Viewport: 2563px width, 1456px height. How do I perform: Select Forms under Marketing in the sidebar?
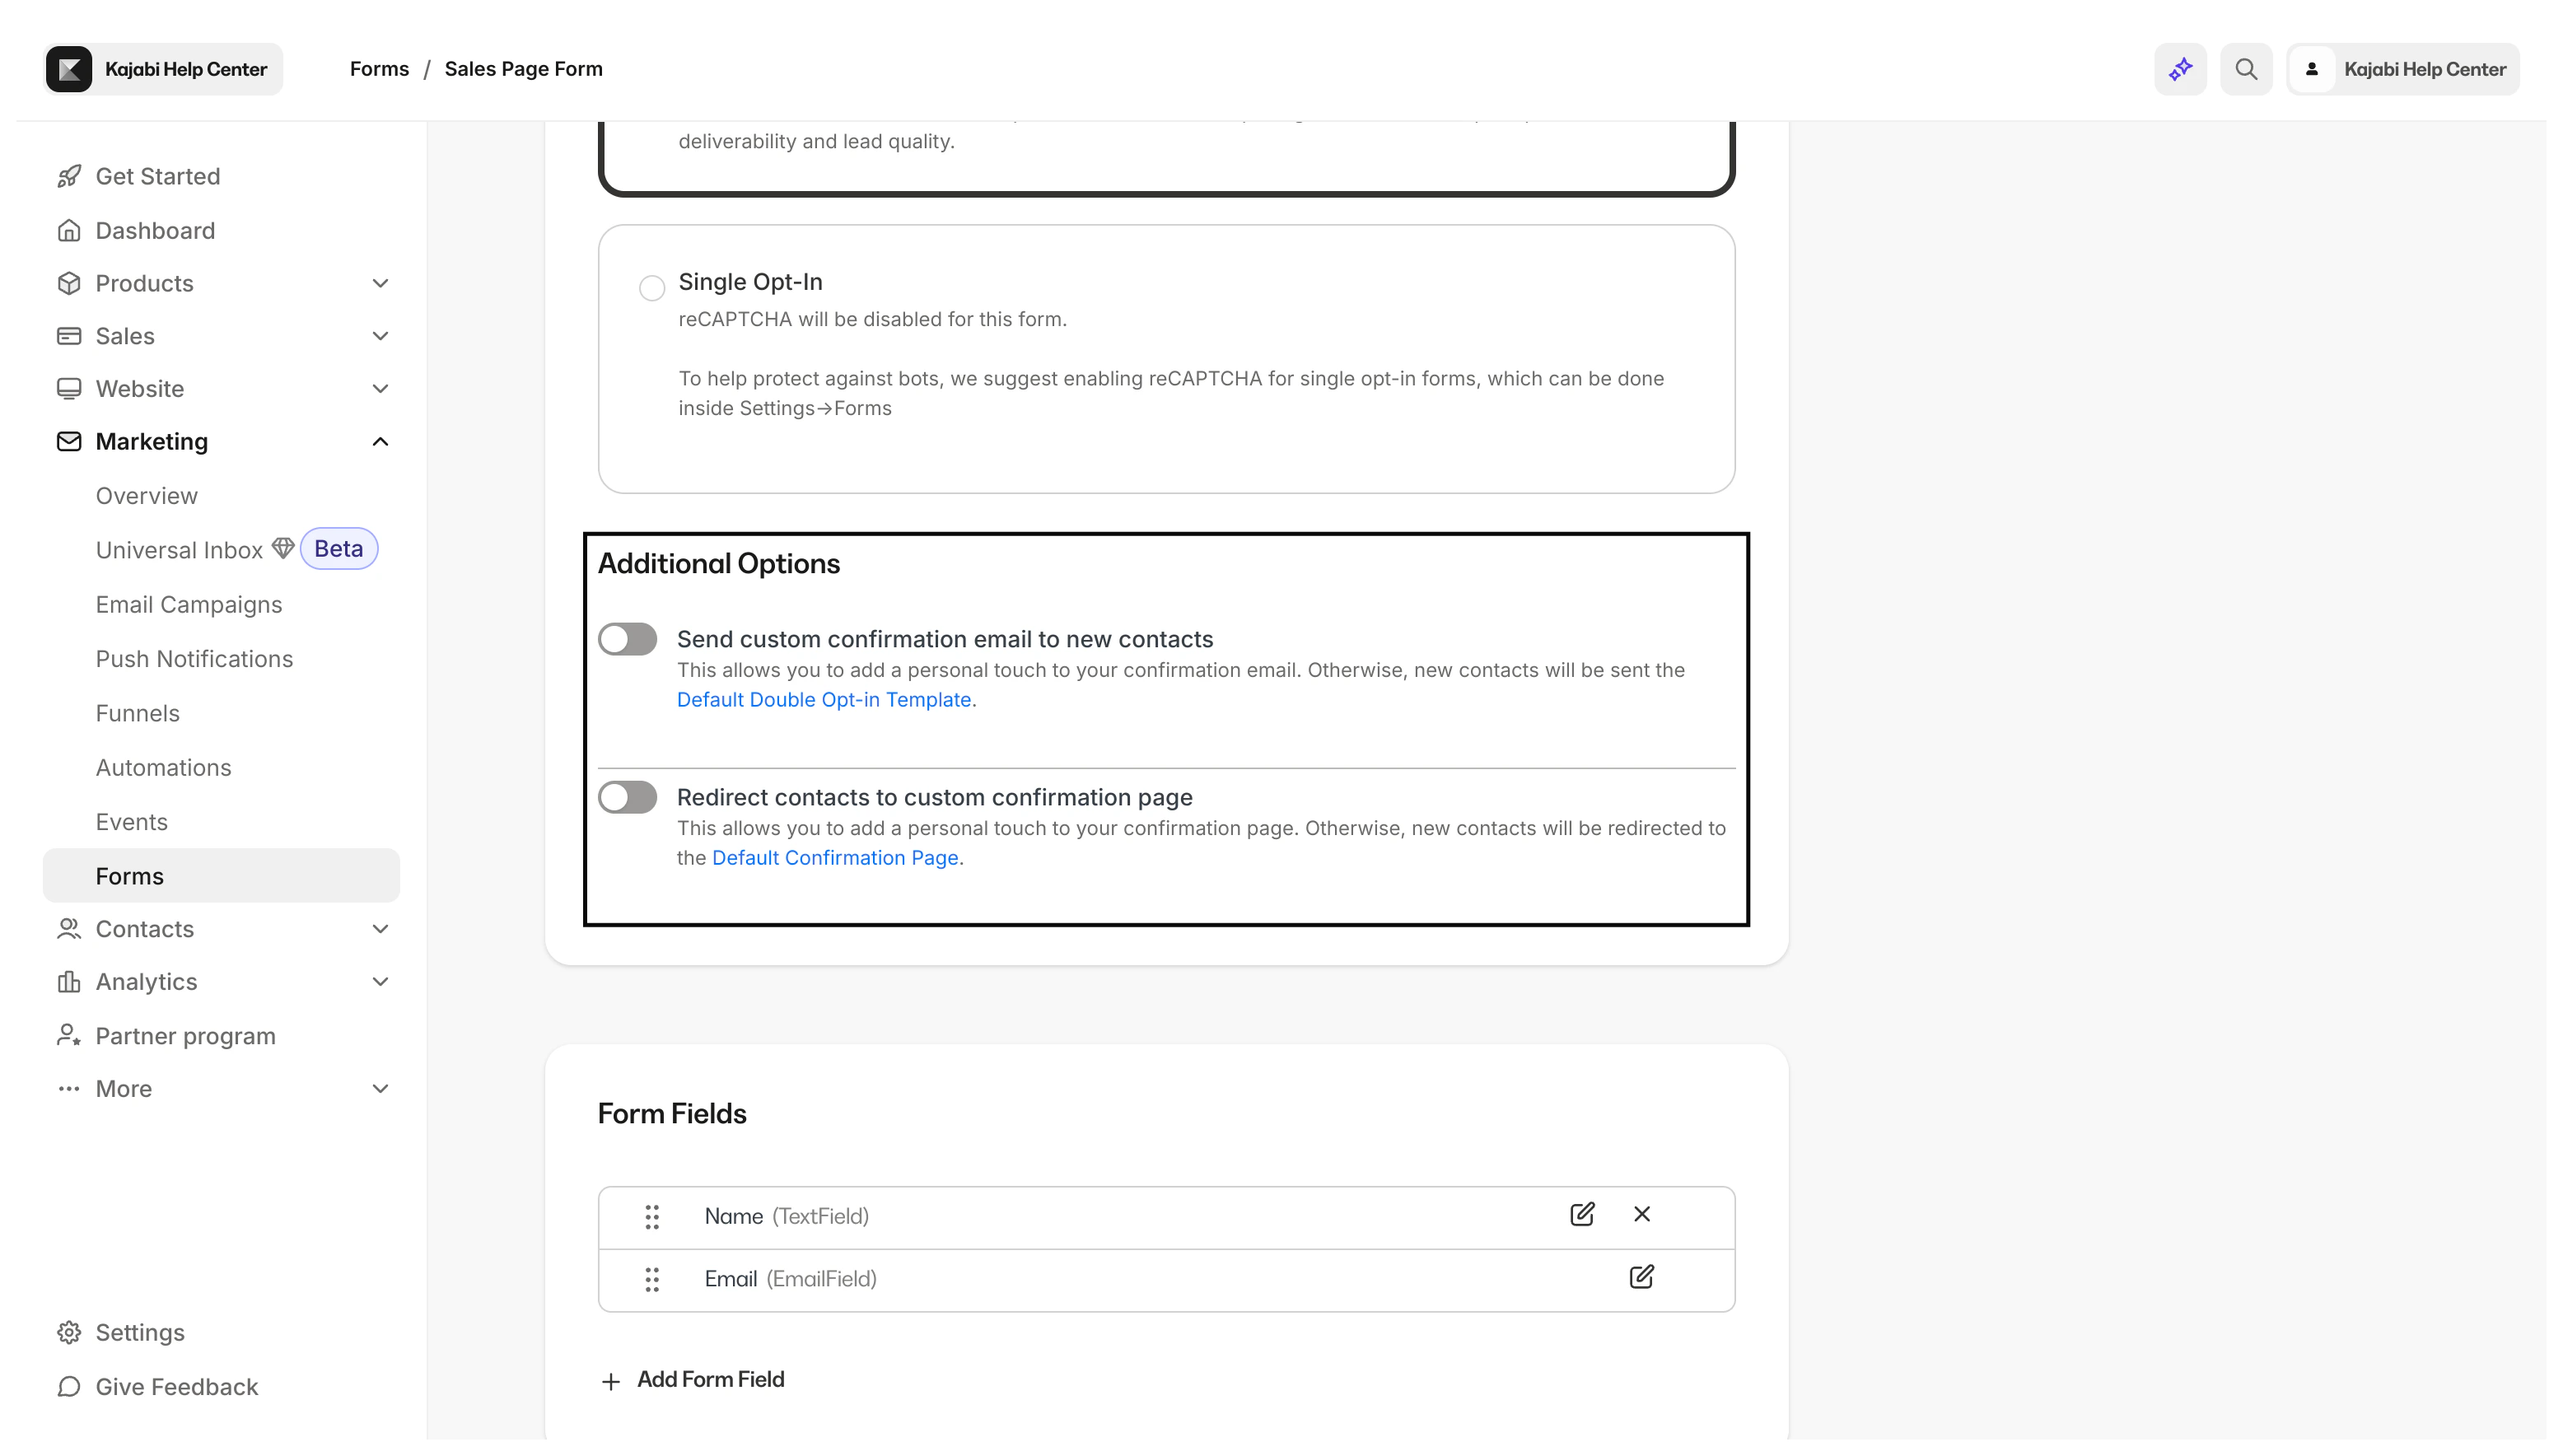pyautogui.click(x=129, y=875)
